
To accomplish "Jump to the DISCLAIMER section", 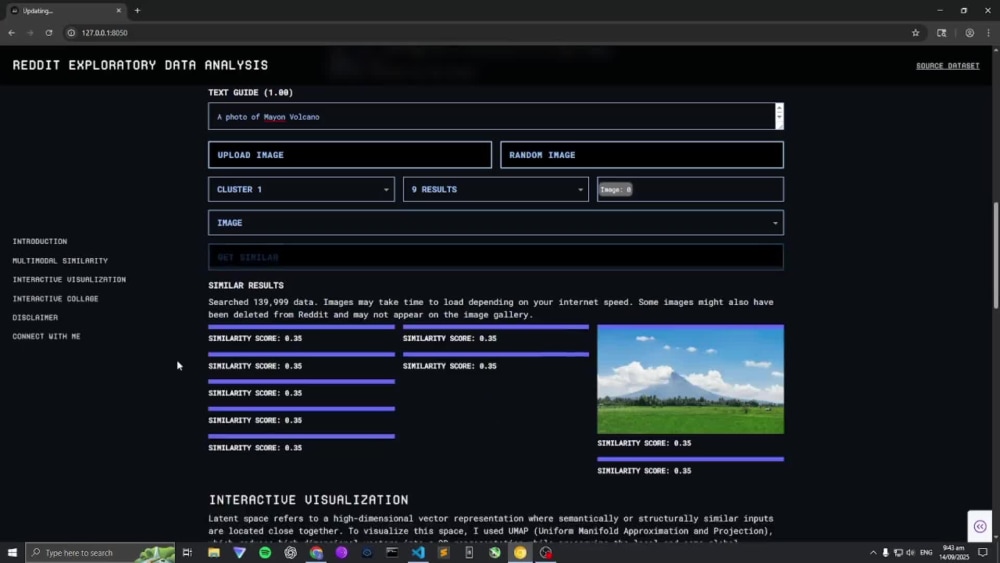I will pos(35,318).
